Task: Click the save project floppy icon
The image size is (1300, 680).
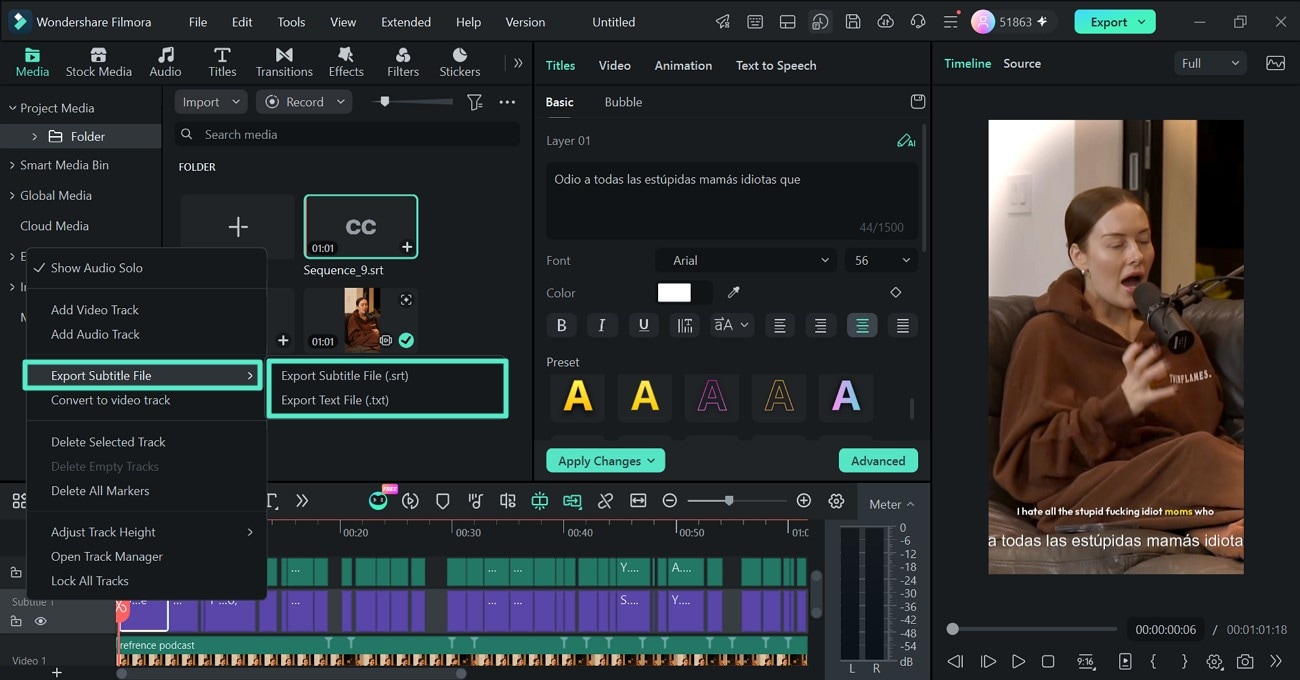Action: coord(852,22)
